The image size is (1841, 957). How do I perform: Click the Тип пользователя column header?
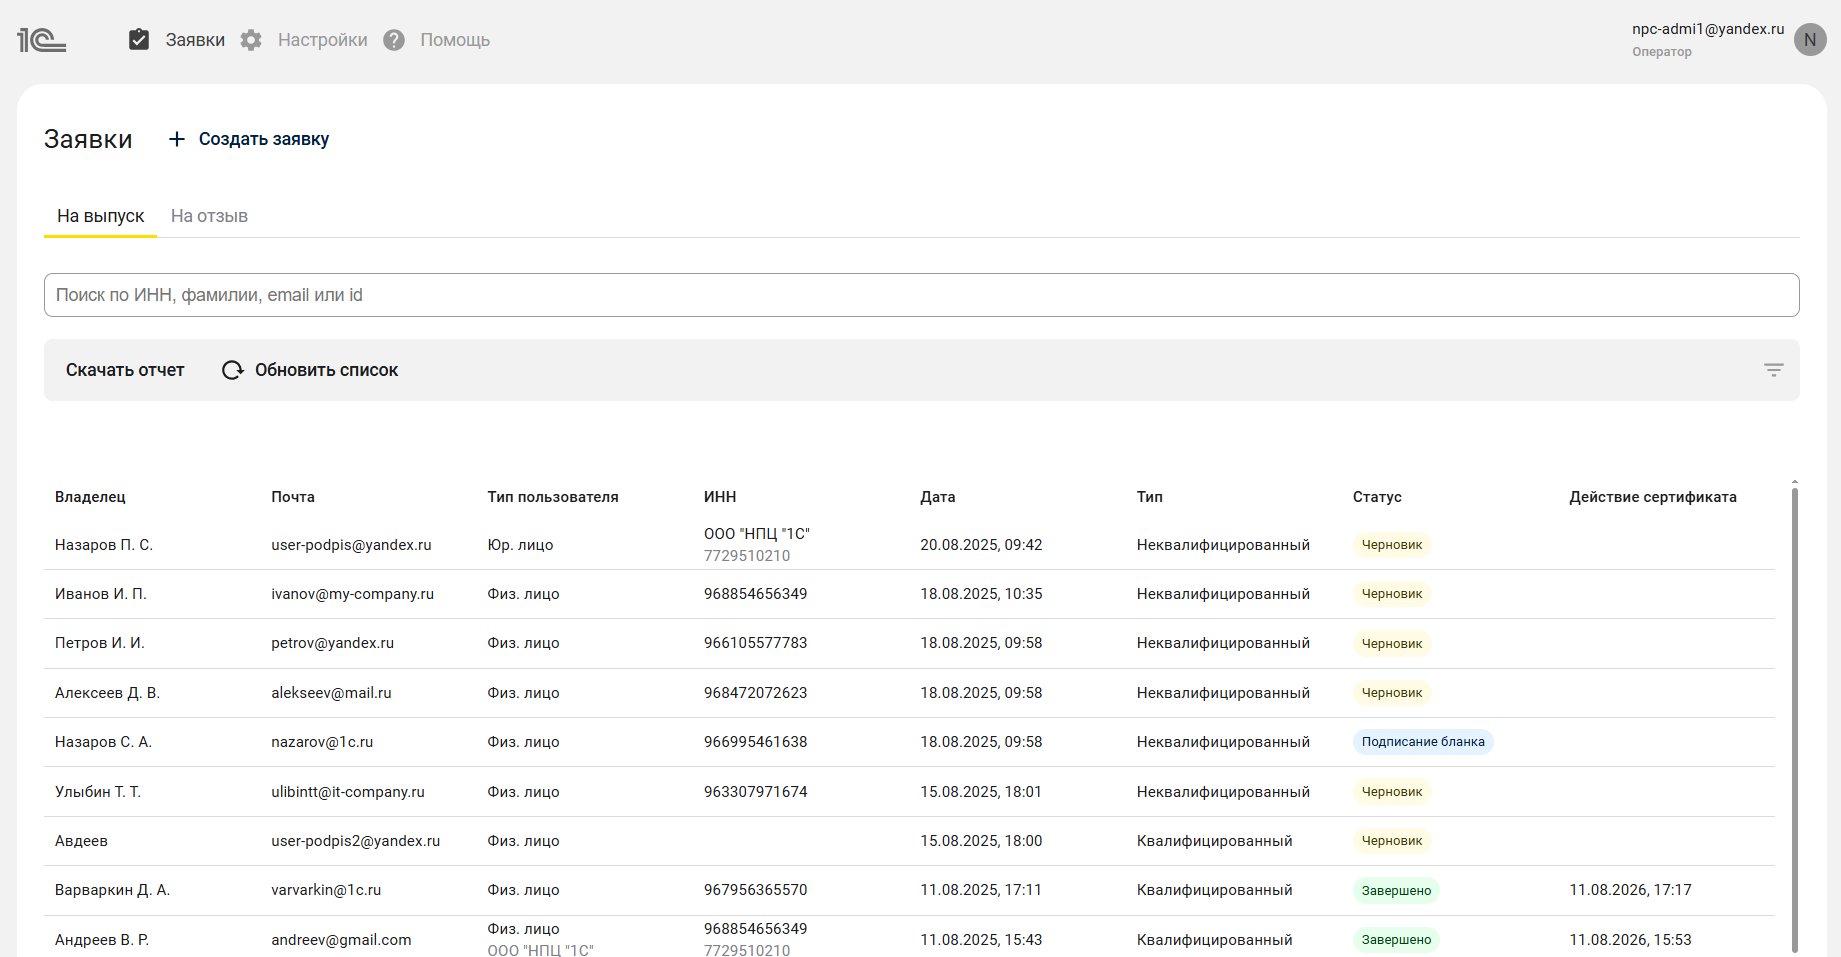[553, 497]
